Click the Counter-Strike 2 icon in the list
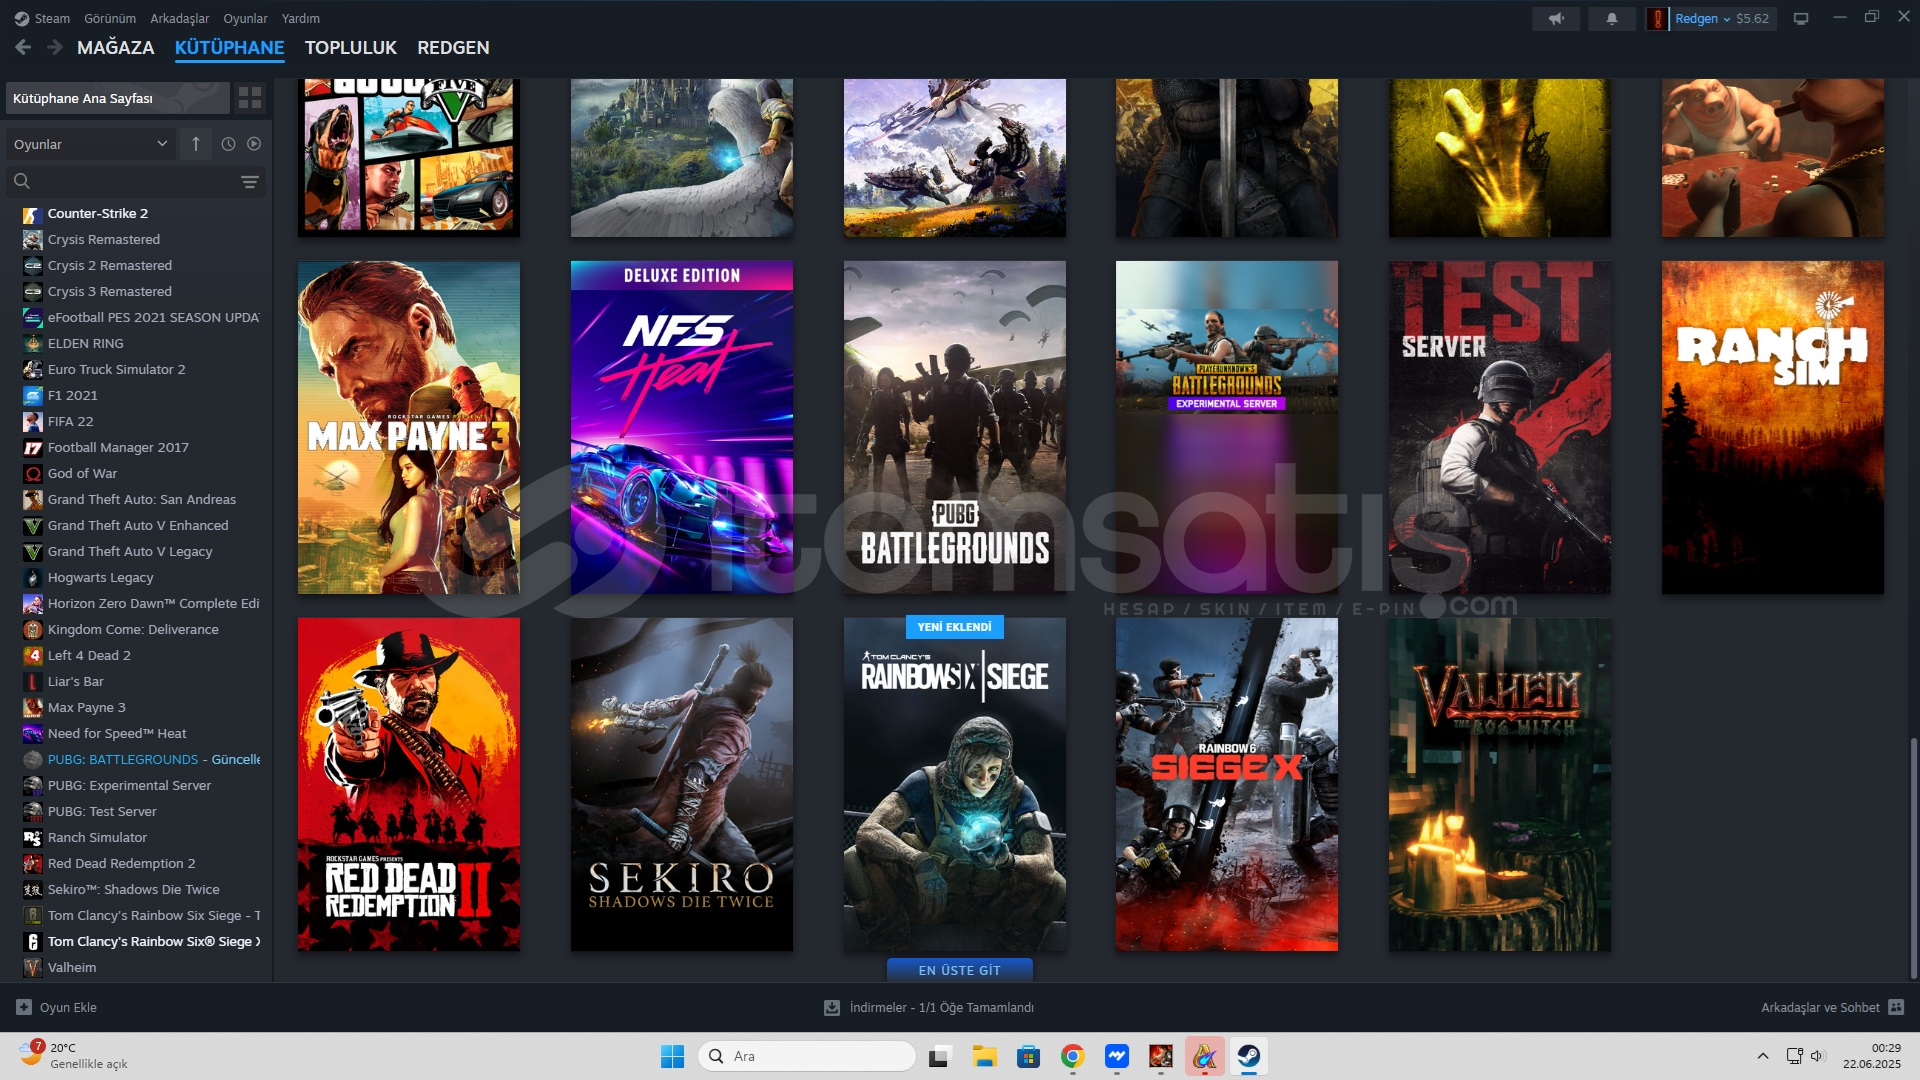Viewport: 1920px width, 1080px height. [x=32, y=214]
